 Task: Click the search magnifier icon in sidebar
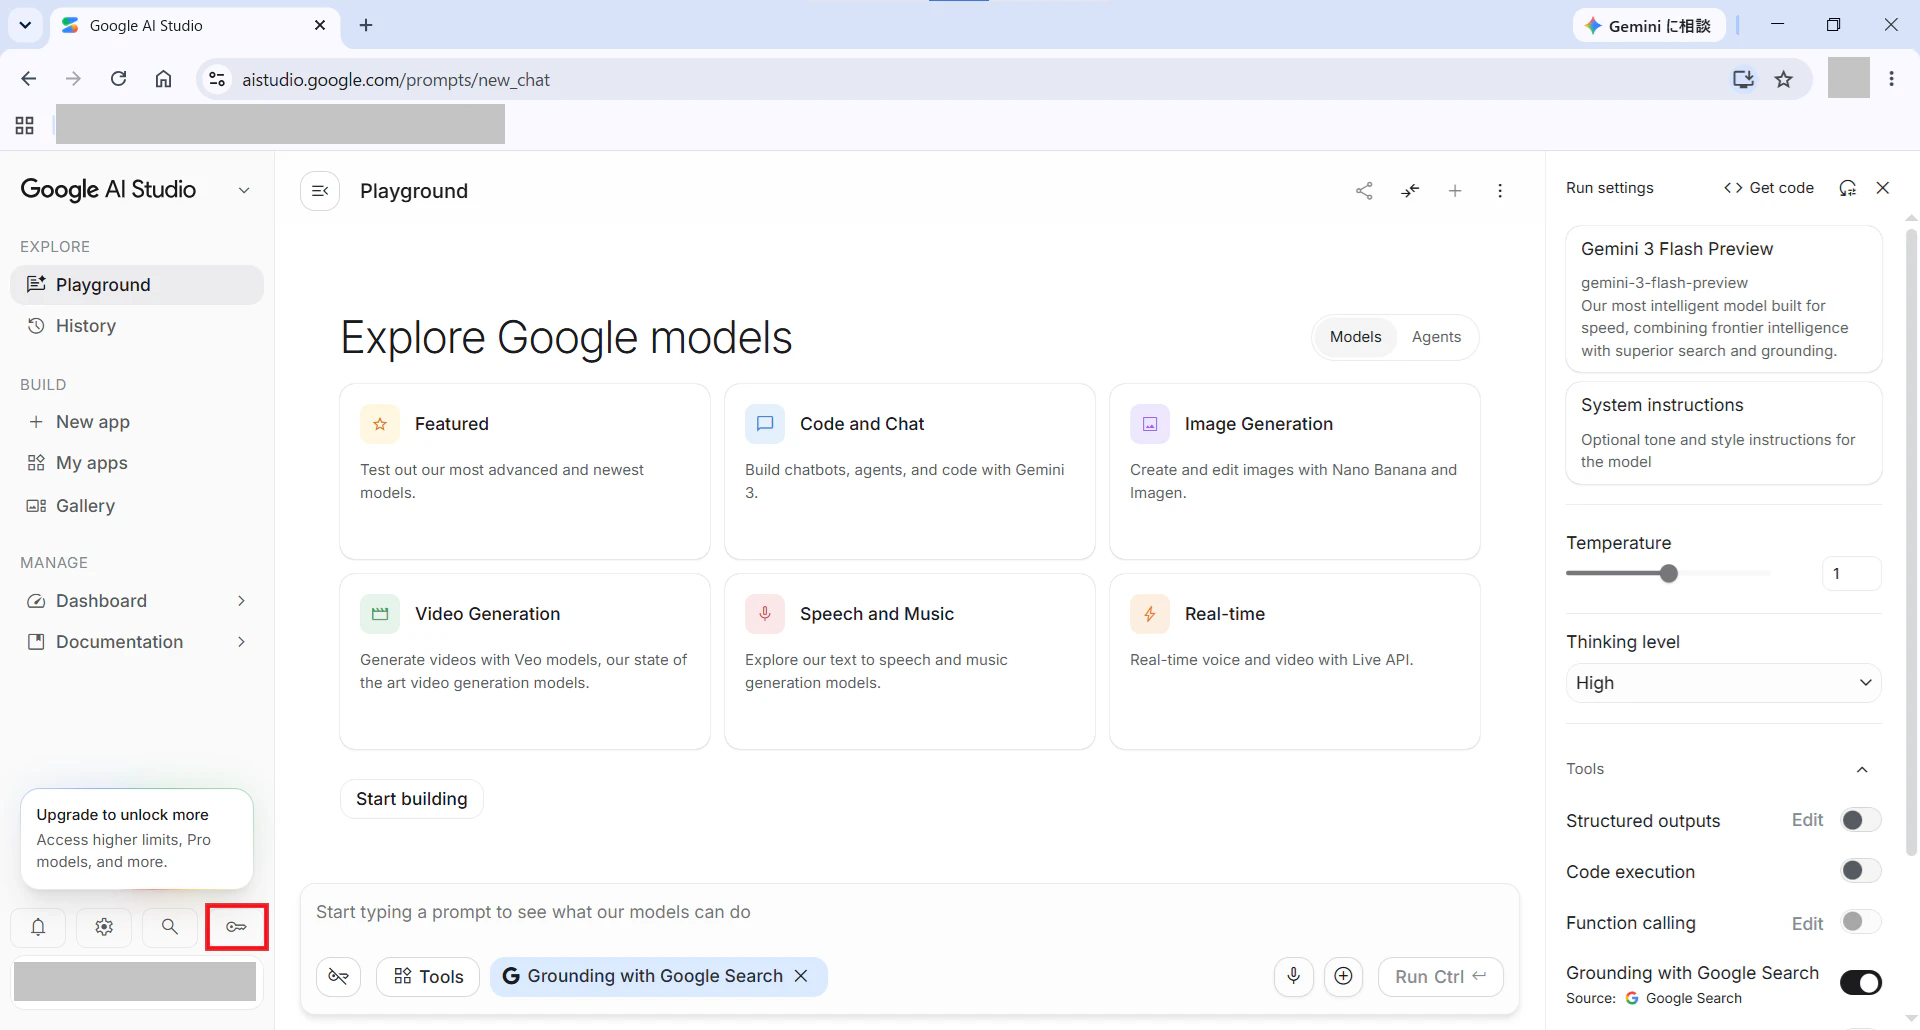click(170, 927)
